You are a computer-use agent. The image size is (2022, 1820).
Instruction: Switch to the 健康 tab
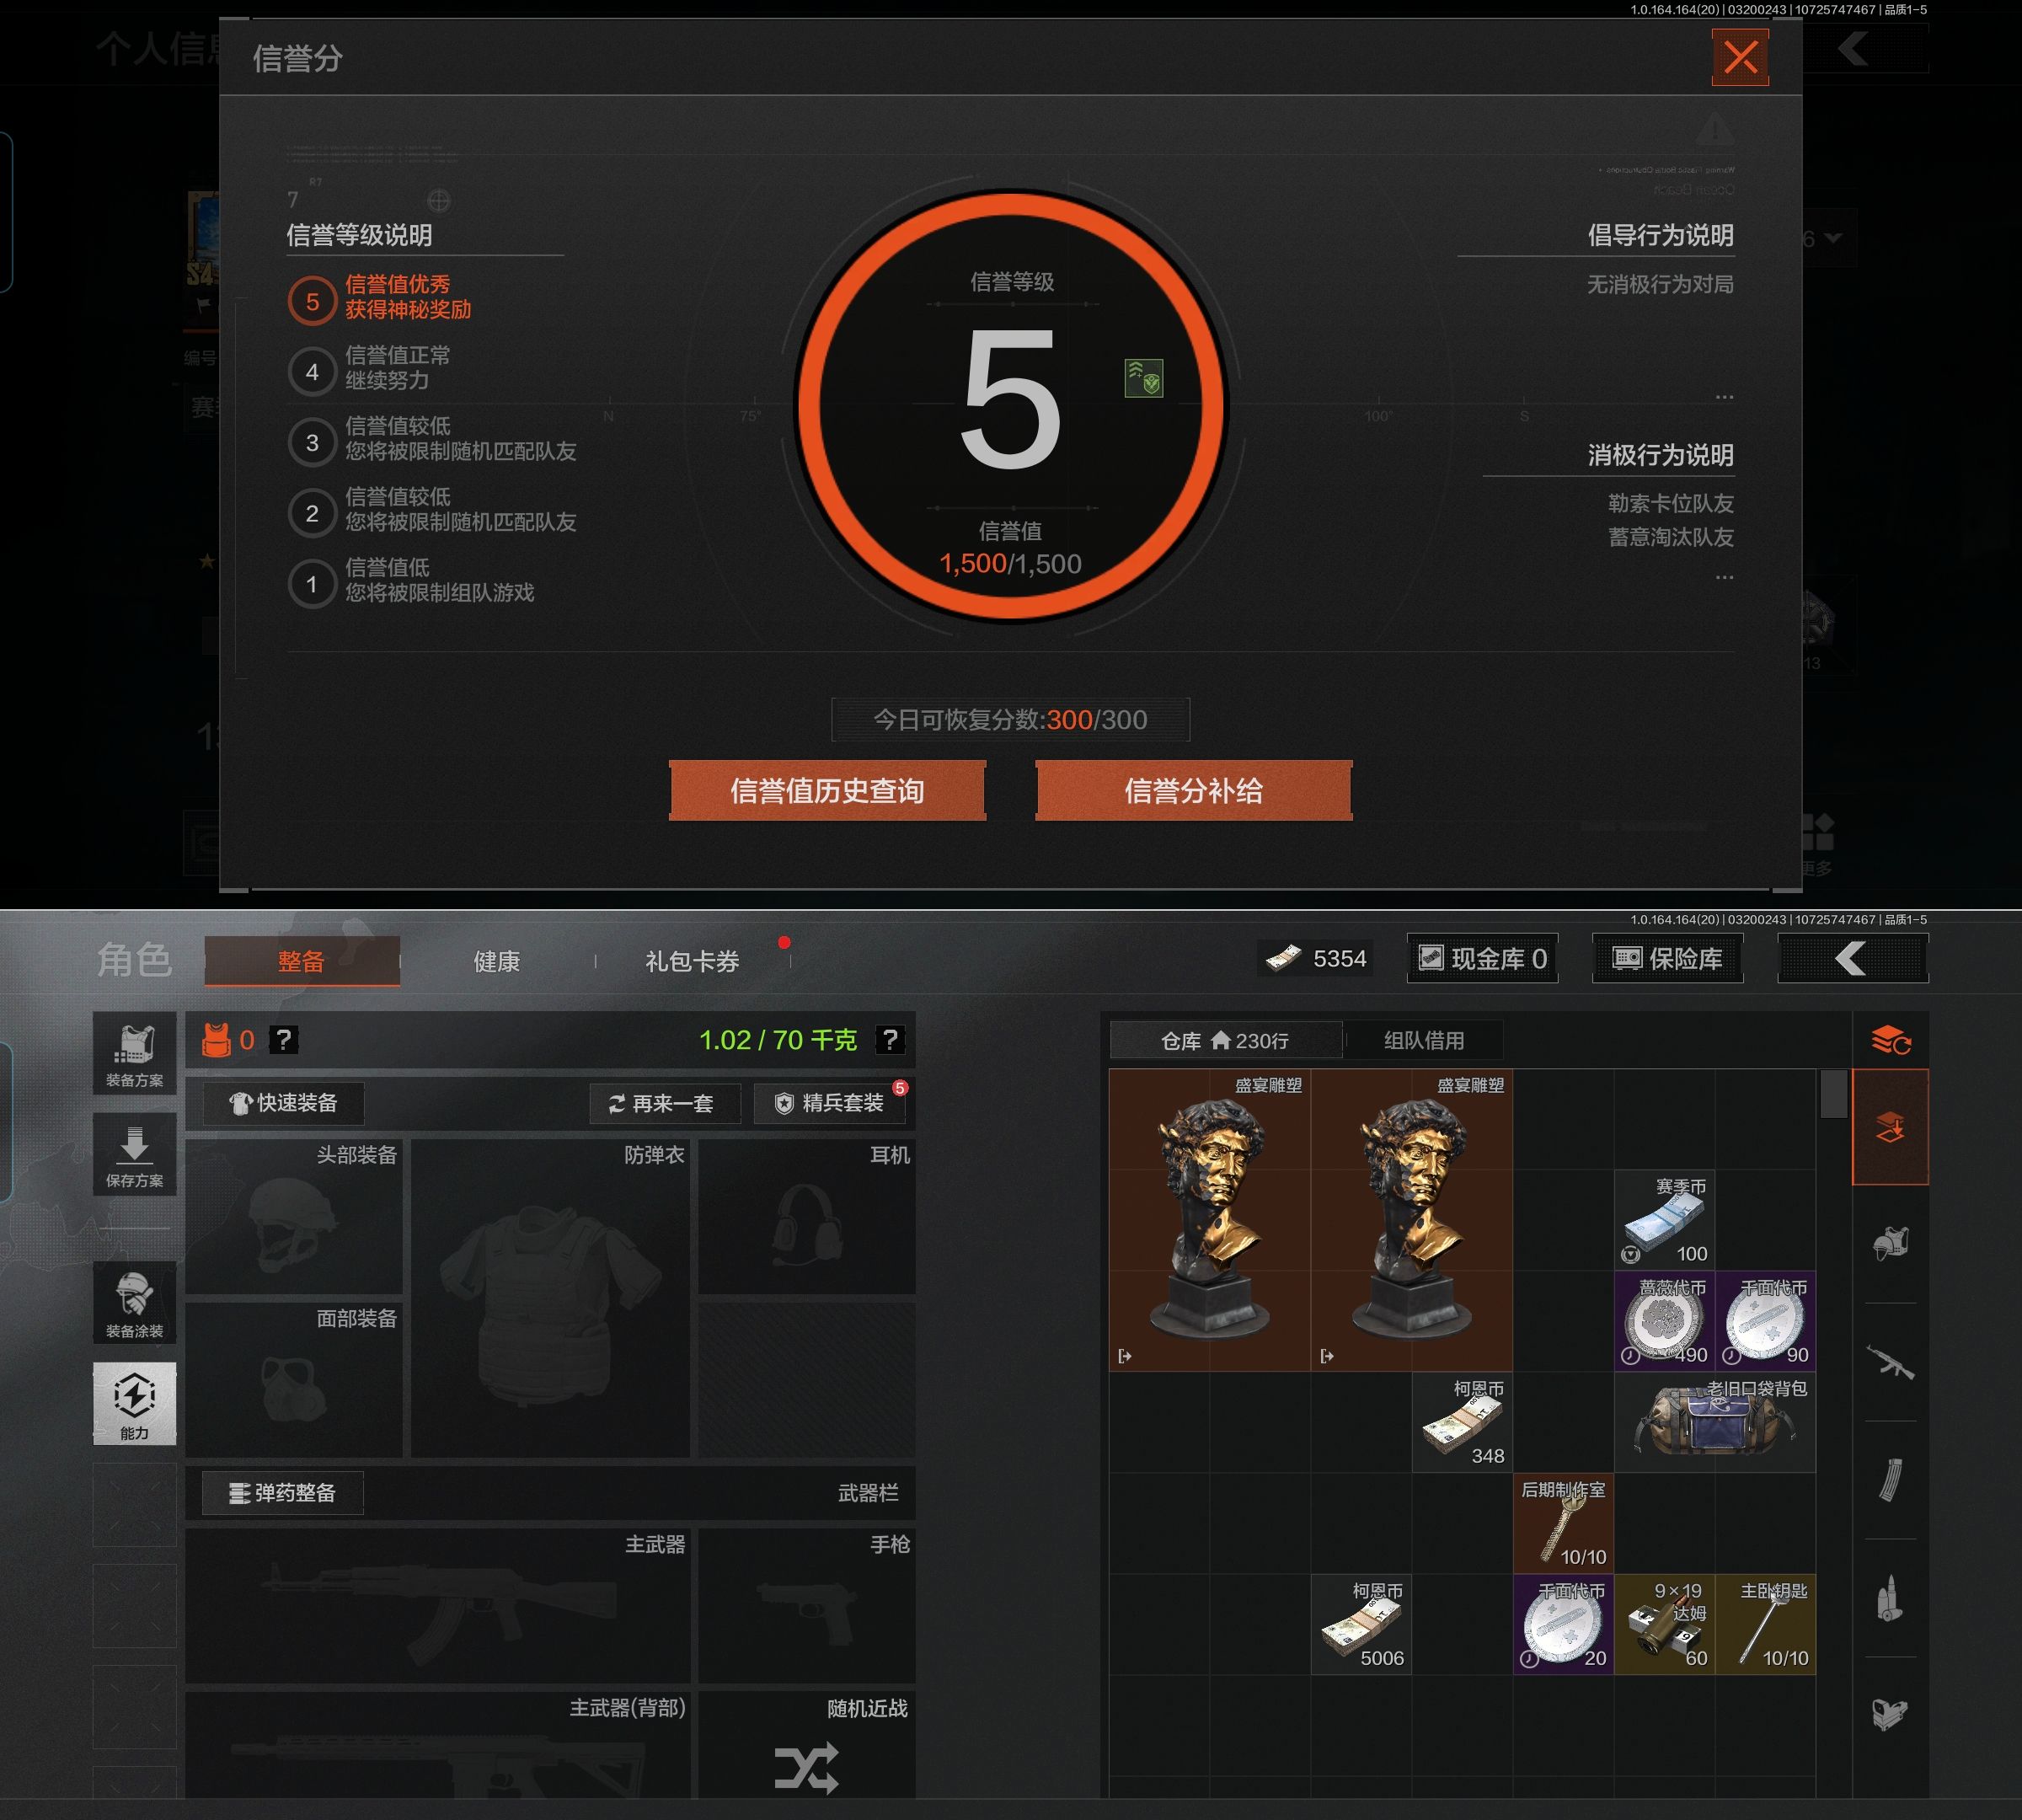[x=496, y=961]
